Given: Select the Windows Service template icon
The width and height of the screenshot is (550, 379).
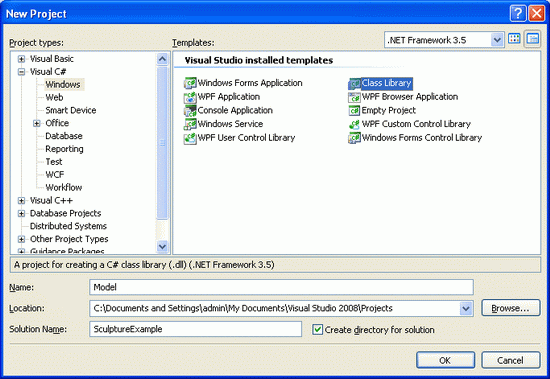Looking at the screenshot, I should click(x=190, y=124).
